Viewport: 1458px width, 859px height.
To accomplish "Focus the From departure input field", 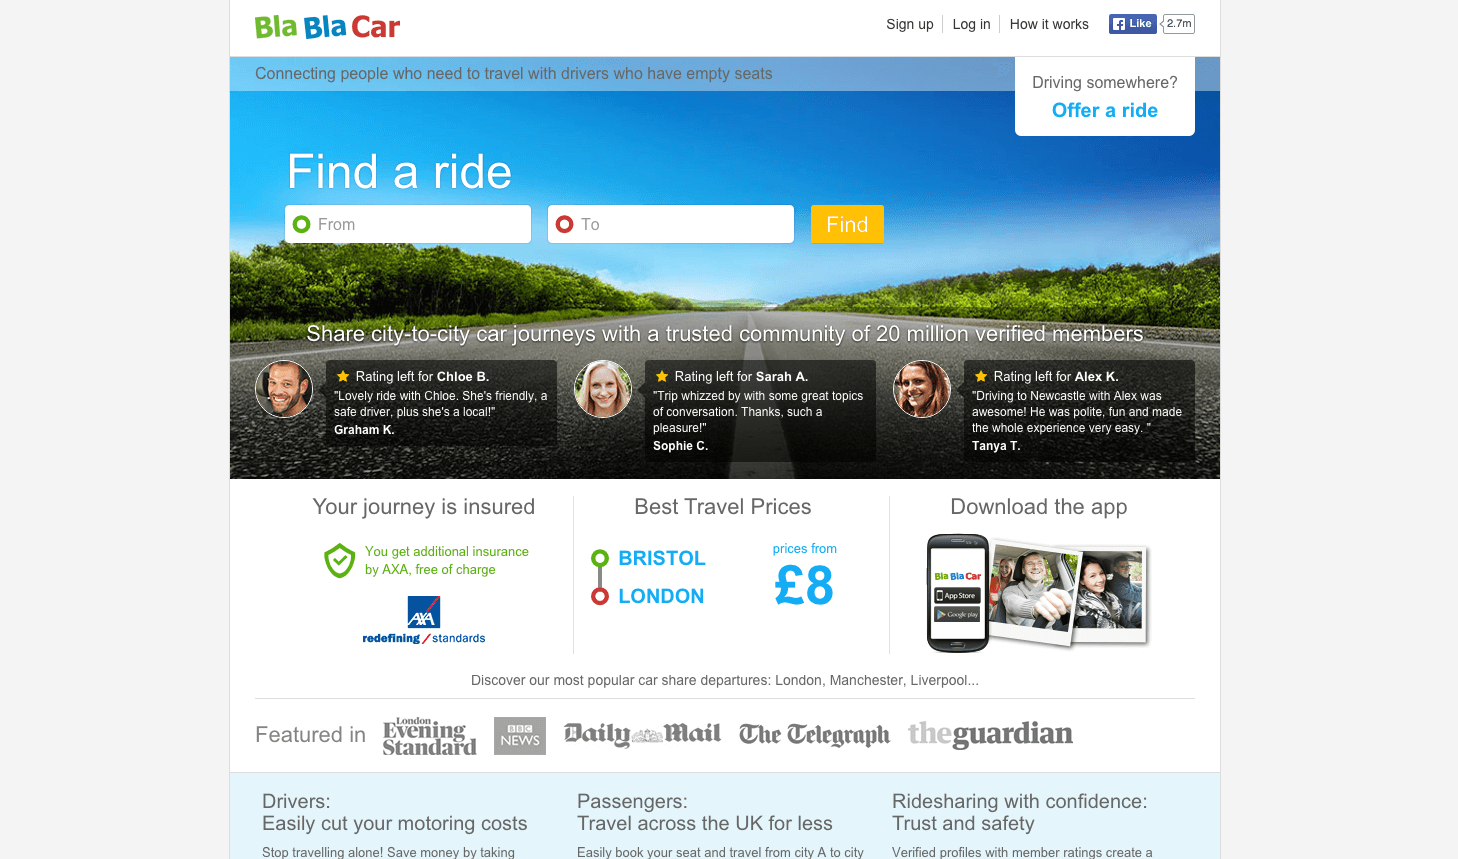I will tap(408, 224).
